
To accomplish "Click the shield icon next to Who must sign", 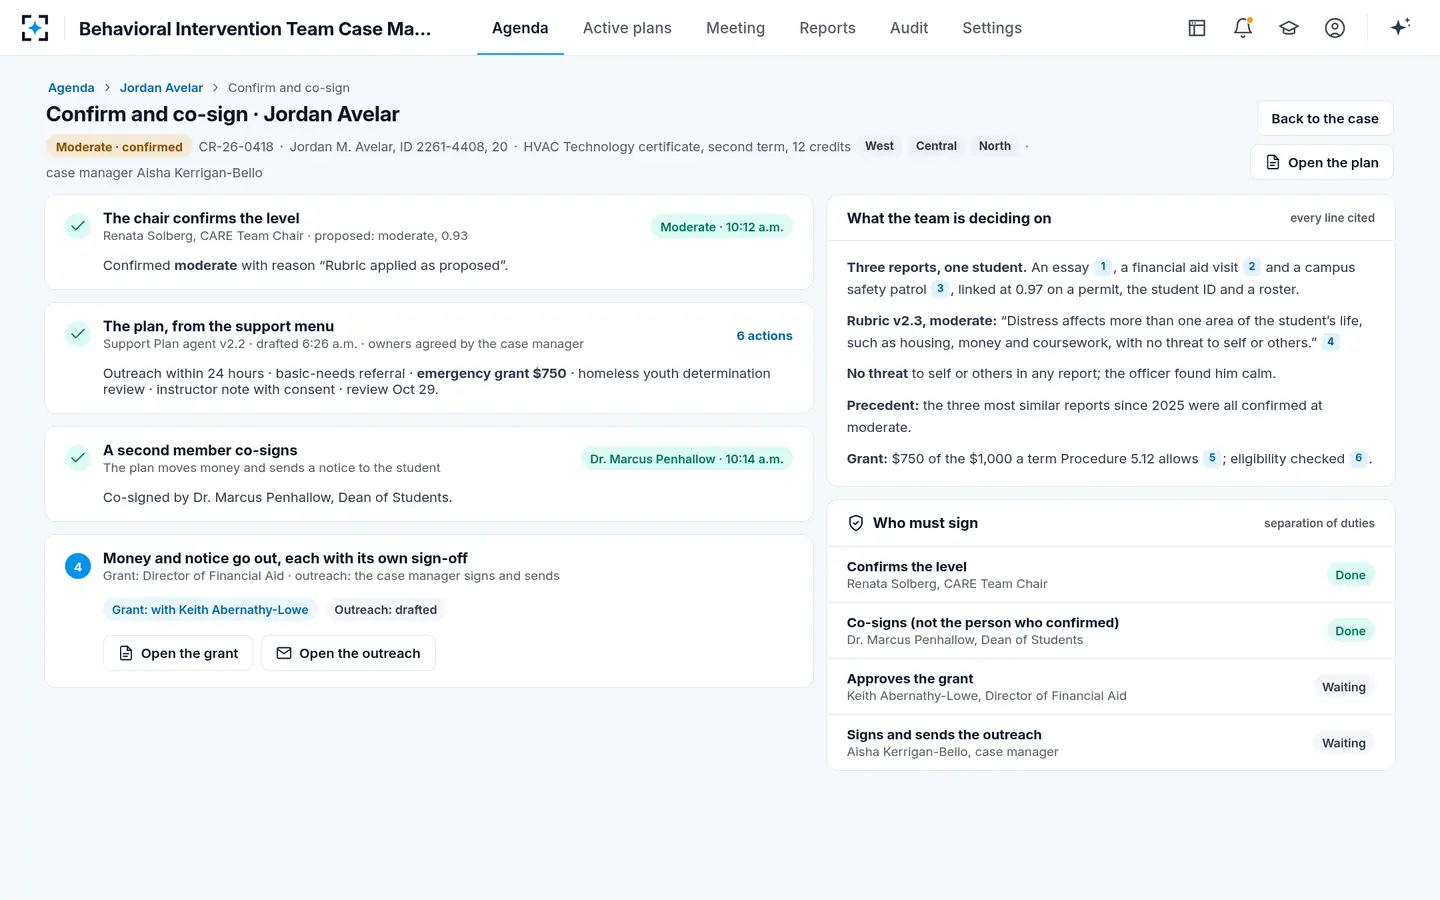I will point(856,523).
